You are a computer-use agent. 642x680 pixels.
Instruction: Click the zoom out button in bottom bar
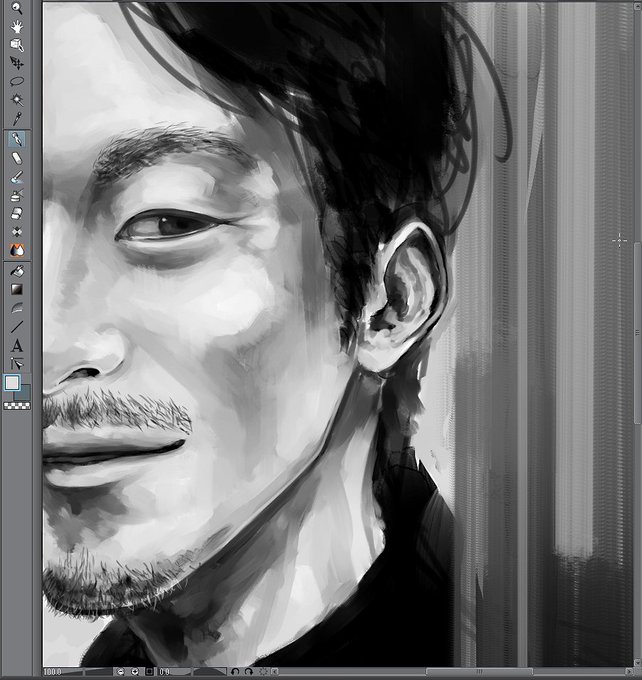click(x=121, y=672)
